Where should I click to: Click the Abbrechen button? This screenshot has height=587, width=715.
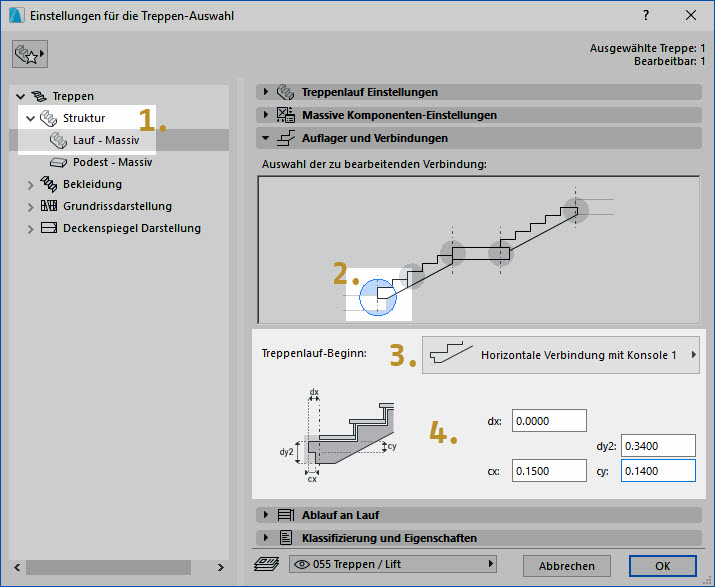[566, 566]
